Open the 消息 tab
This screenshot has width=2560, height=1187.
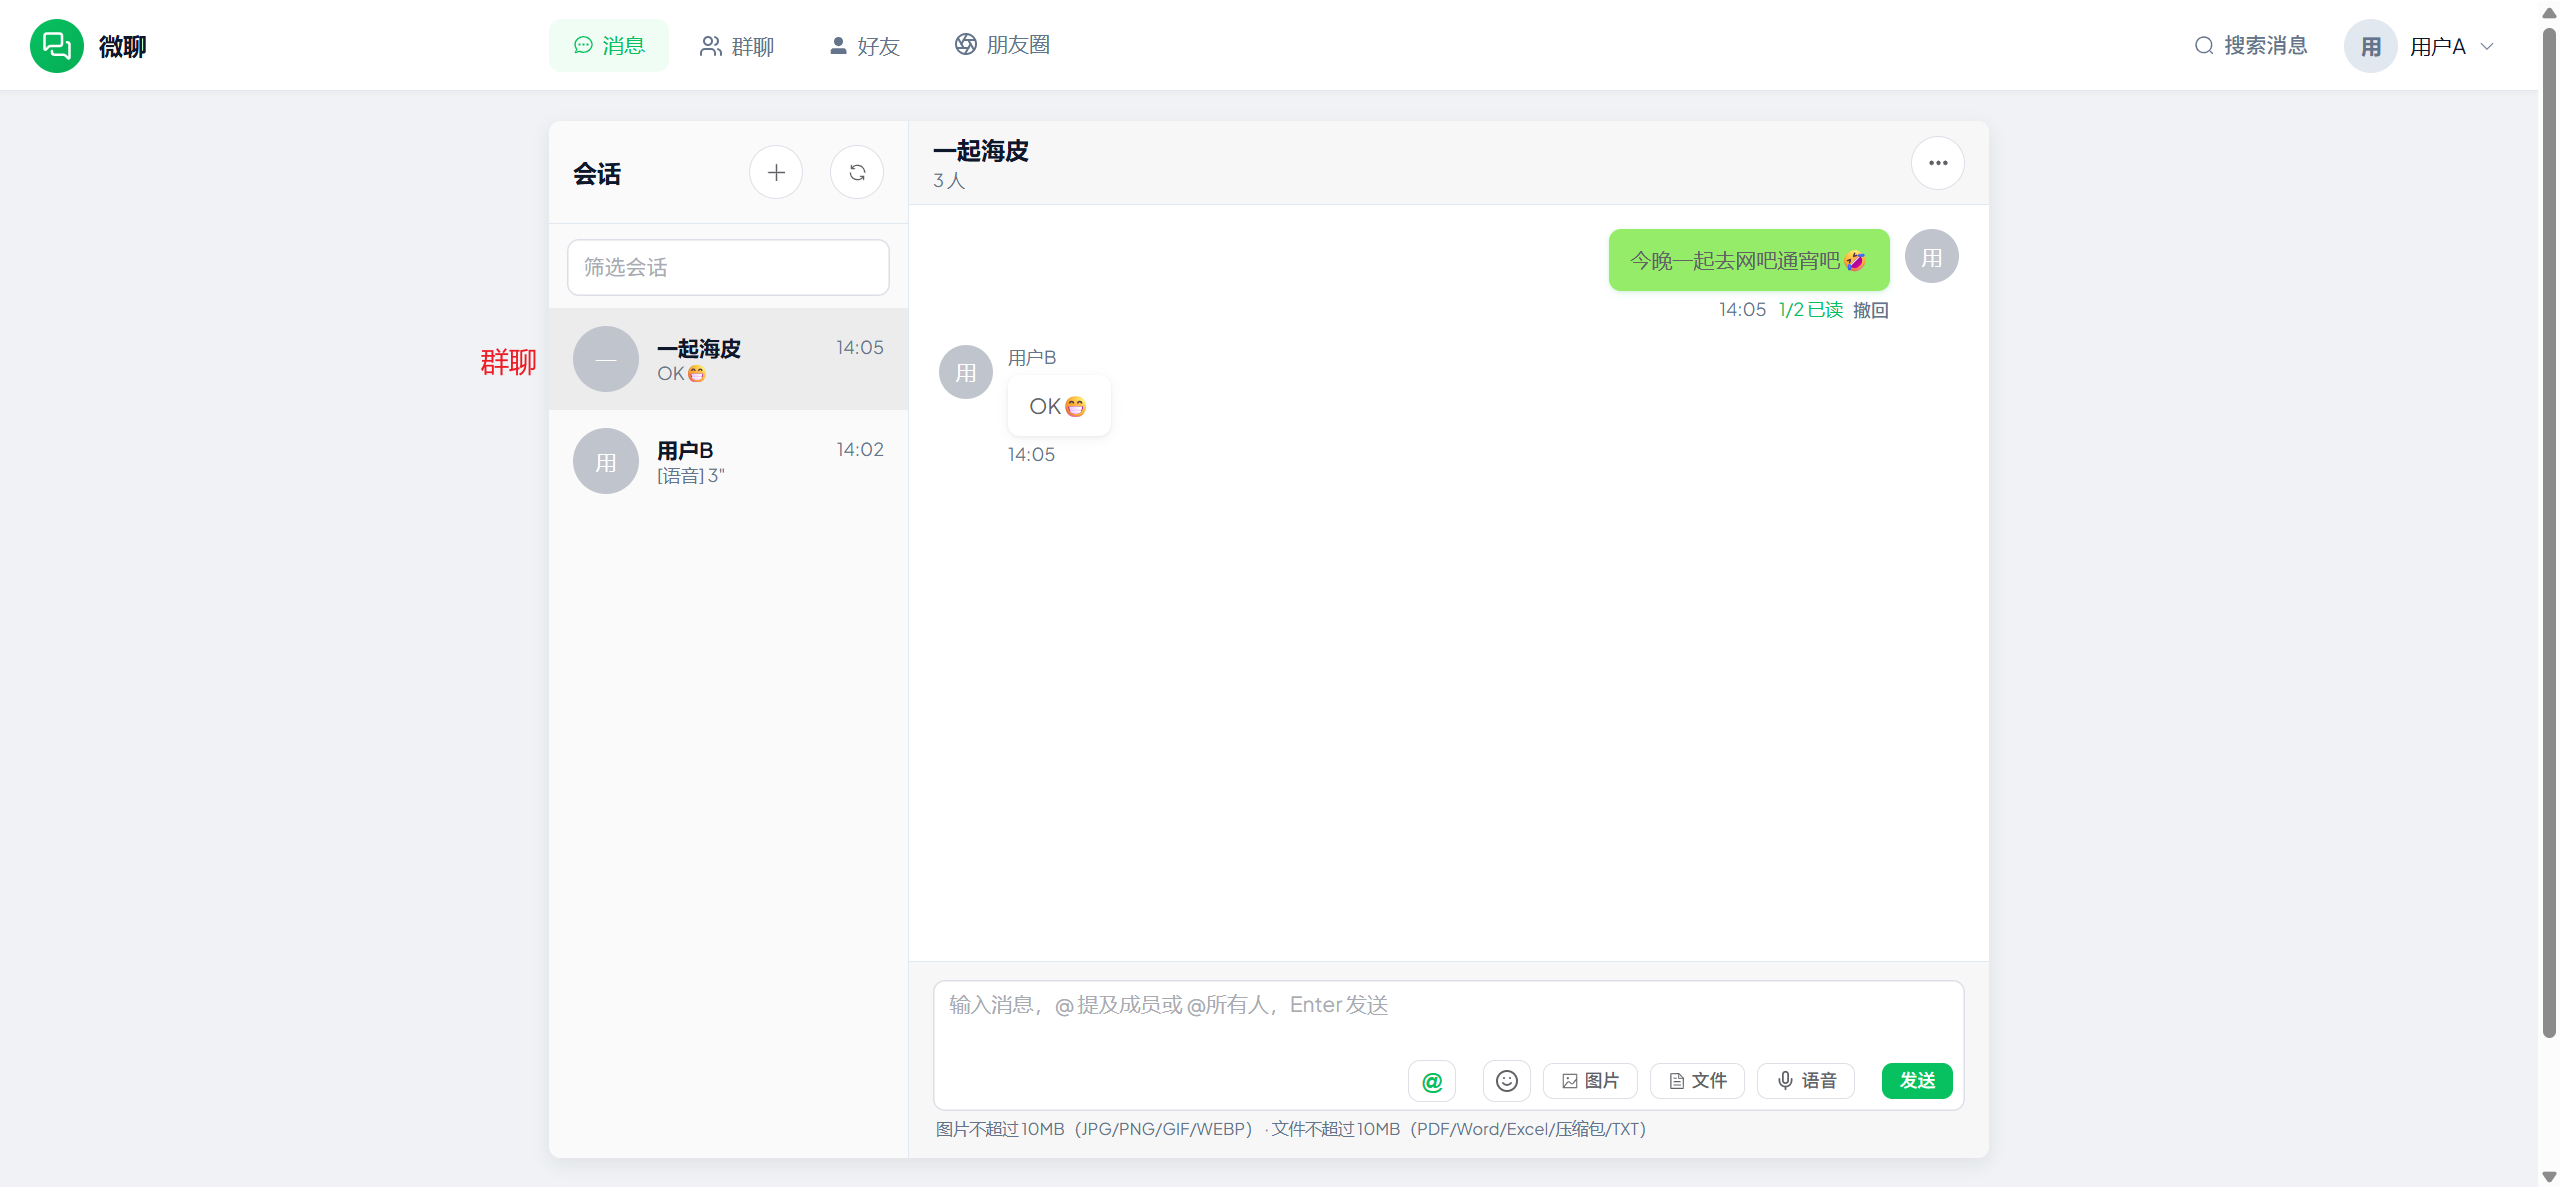click(x=609, y=46)
